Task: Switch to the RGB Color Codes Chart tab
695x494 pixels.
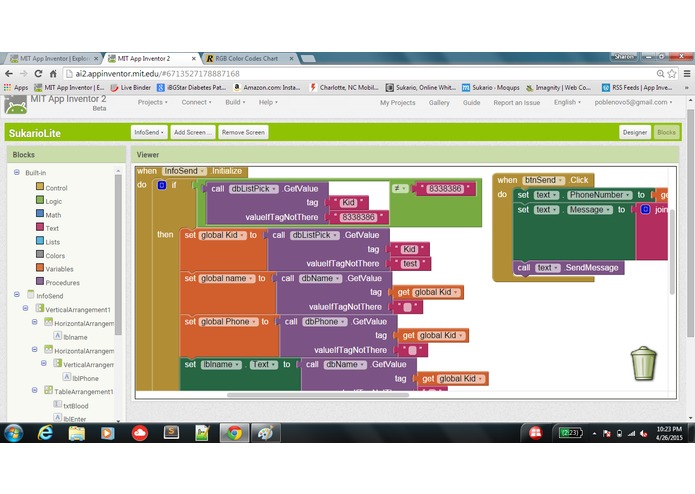Action: (x=248, y=58)
